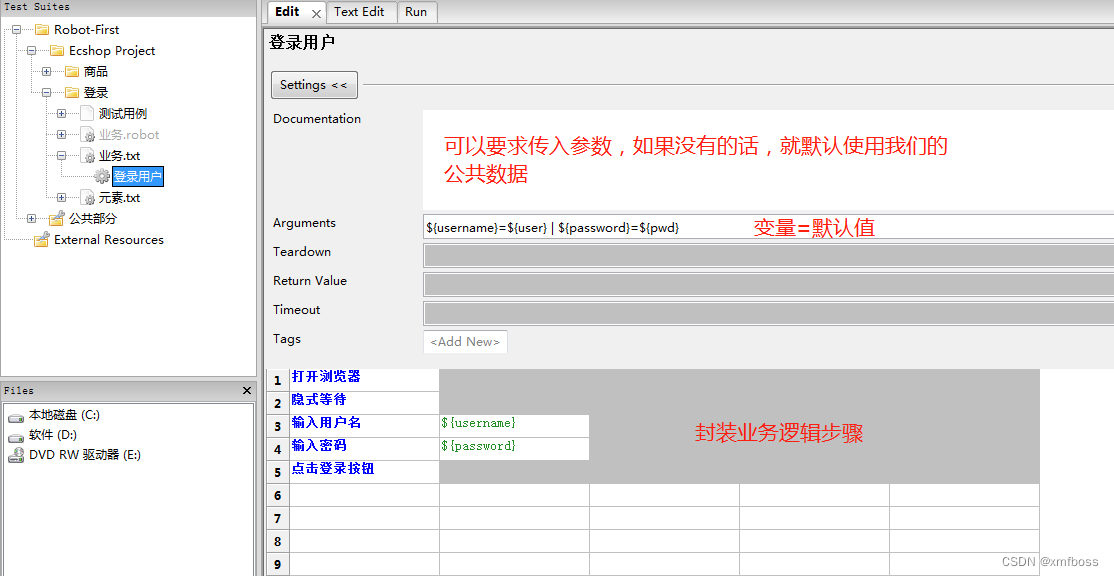Viewport: 1114px width, 576px height.
Task: Close the Edit tab
Action: click(x=317, y=13)
